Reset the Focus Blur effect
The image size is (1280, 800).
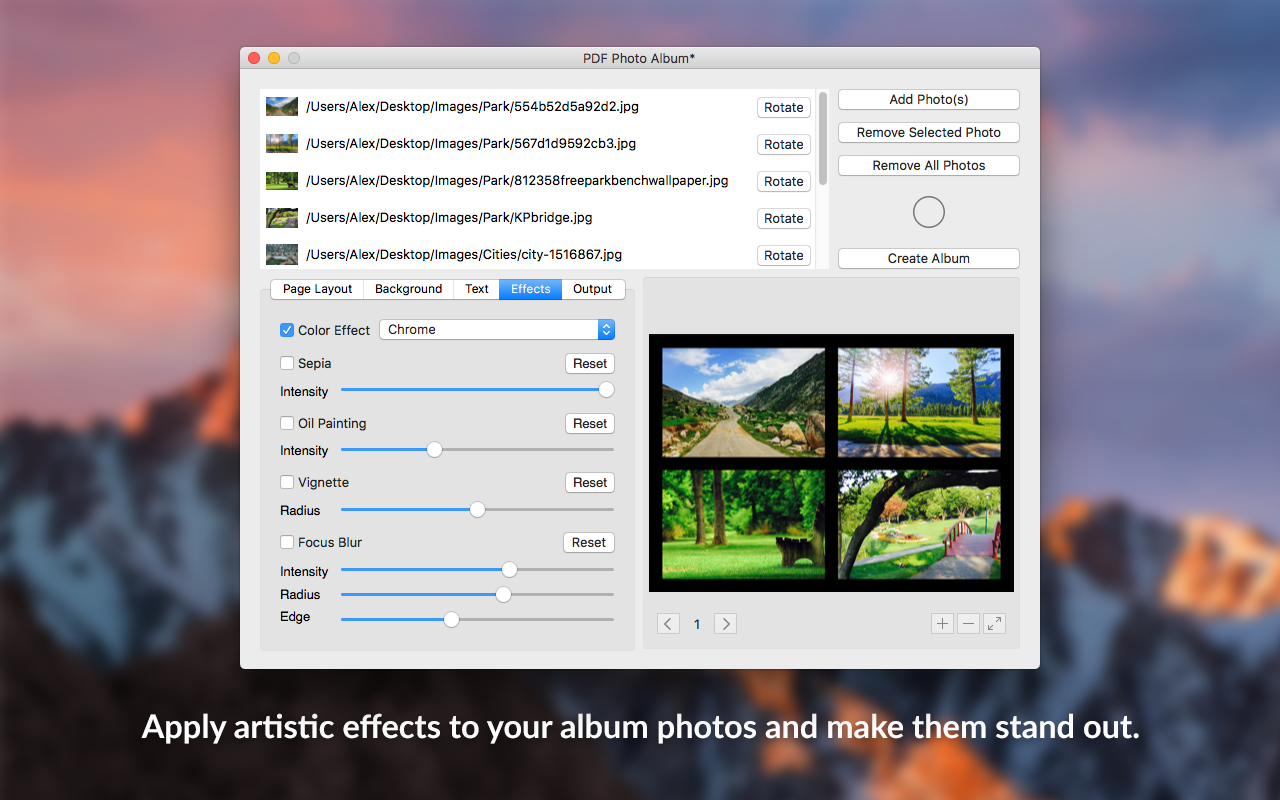pyautogui.click(x=589, y=542)
